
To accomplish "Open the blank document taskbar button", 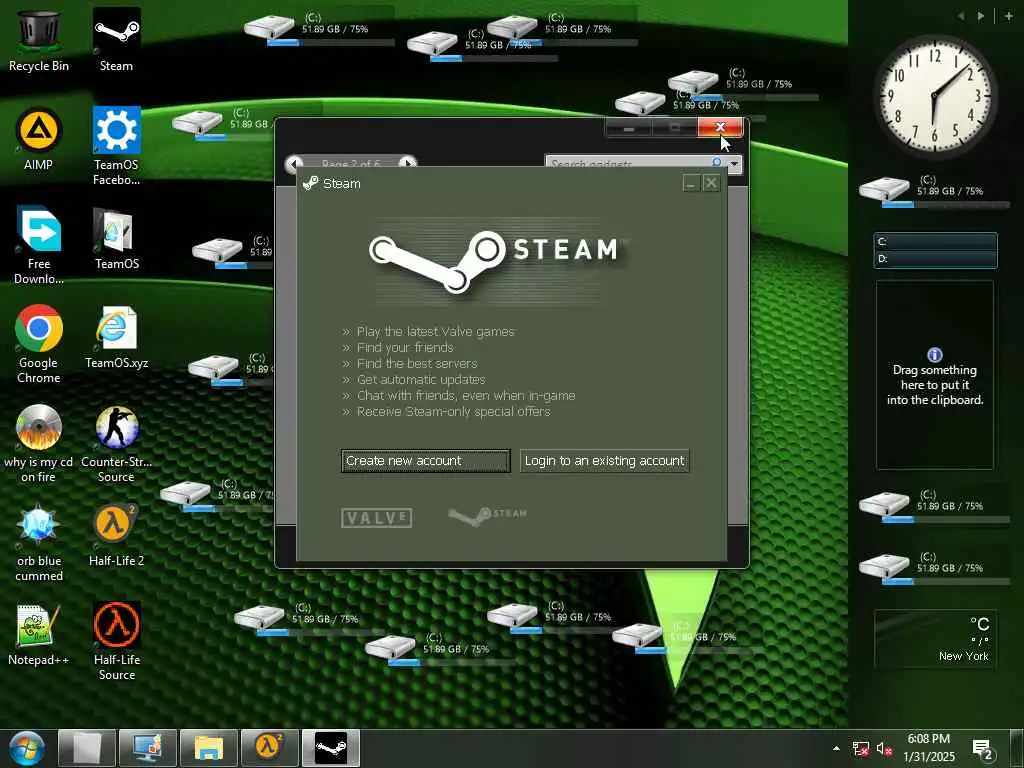I will pos(87,748).
